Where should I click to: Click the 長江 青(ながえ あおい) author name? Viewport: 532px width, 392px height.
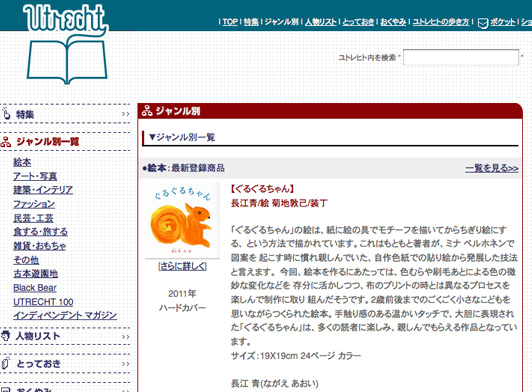click(x=275, y=384)
